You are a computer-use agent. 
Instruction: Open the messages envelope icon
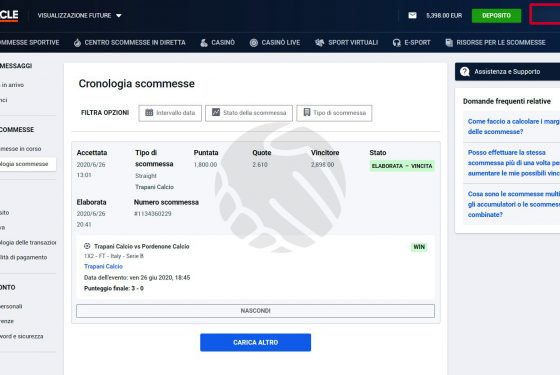[x=412, y=15]
